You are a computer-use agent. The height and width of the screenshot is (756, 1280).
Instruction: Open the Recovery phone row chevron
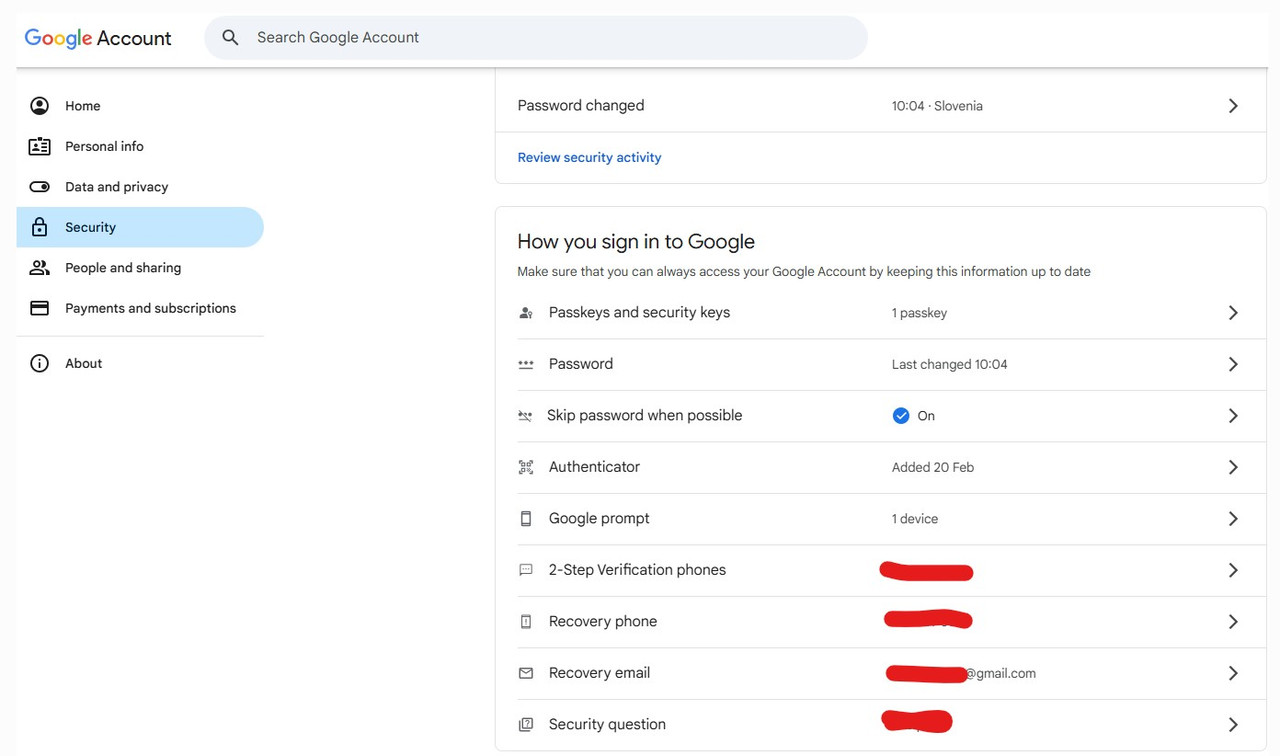coord(1233,622)
